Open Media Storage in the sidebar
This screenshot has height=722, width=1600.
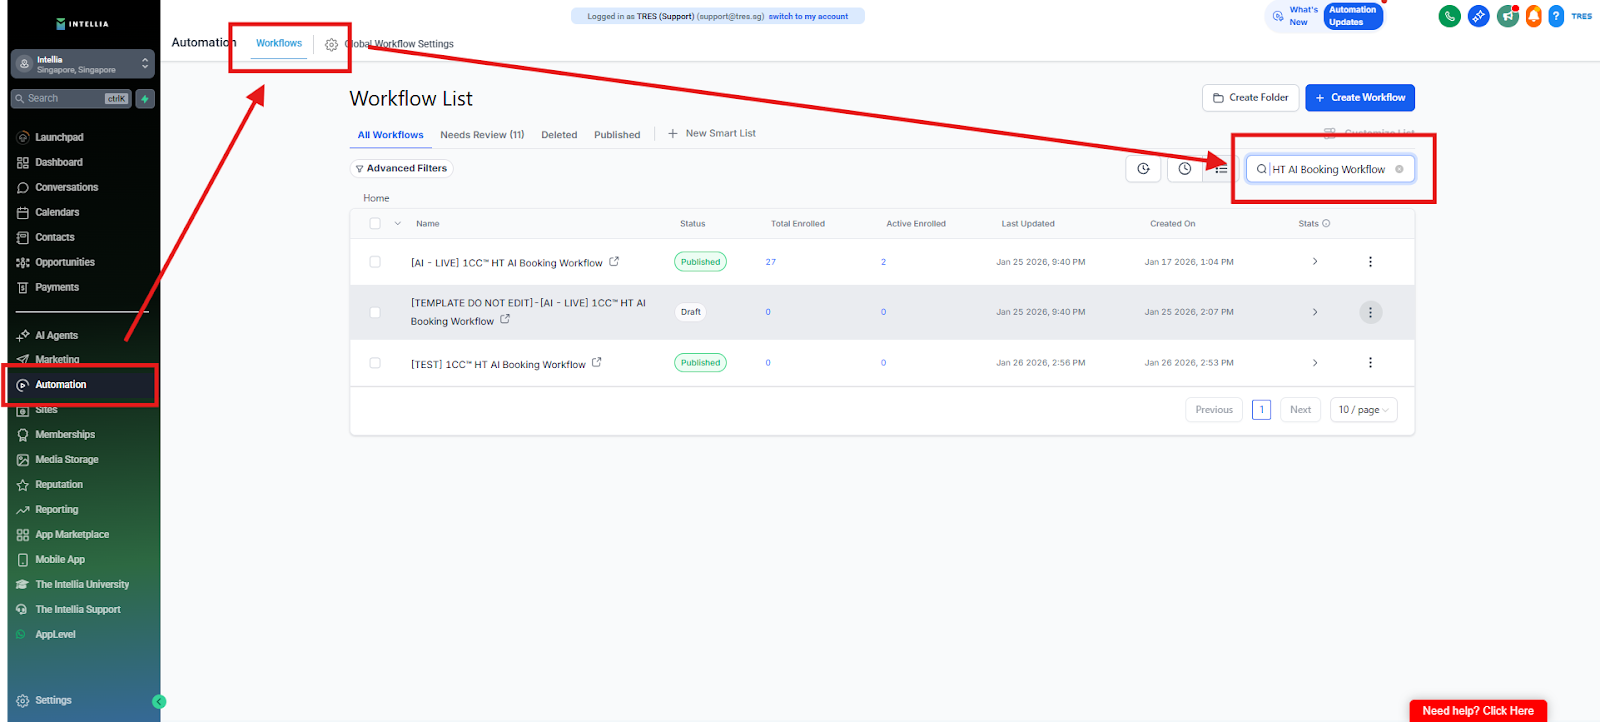[x=67, y=459]
